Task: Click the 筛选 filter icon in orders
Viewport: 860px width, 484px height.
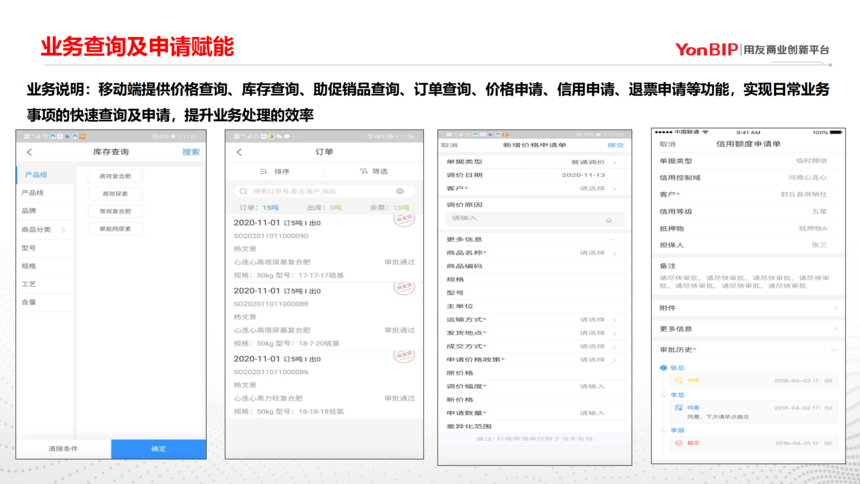Action: [363, 171]
